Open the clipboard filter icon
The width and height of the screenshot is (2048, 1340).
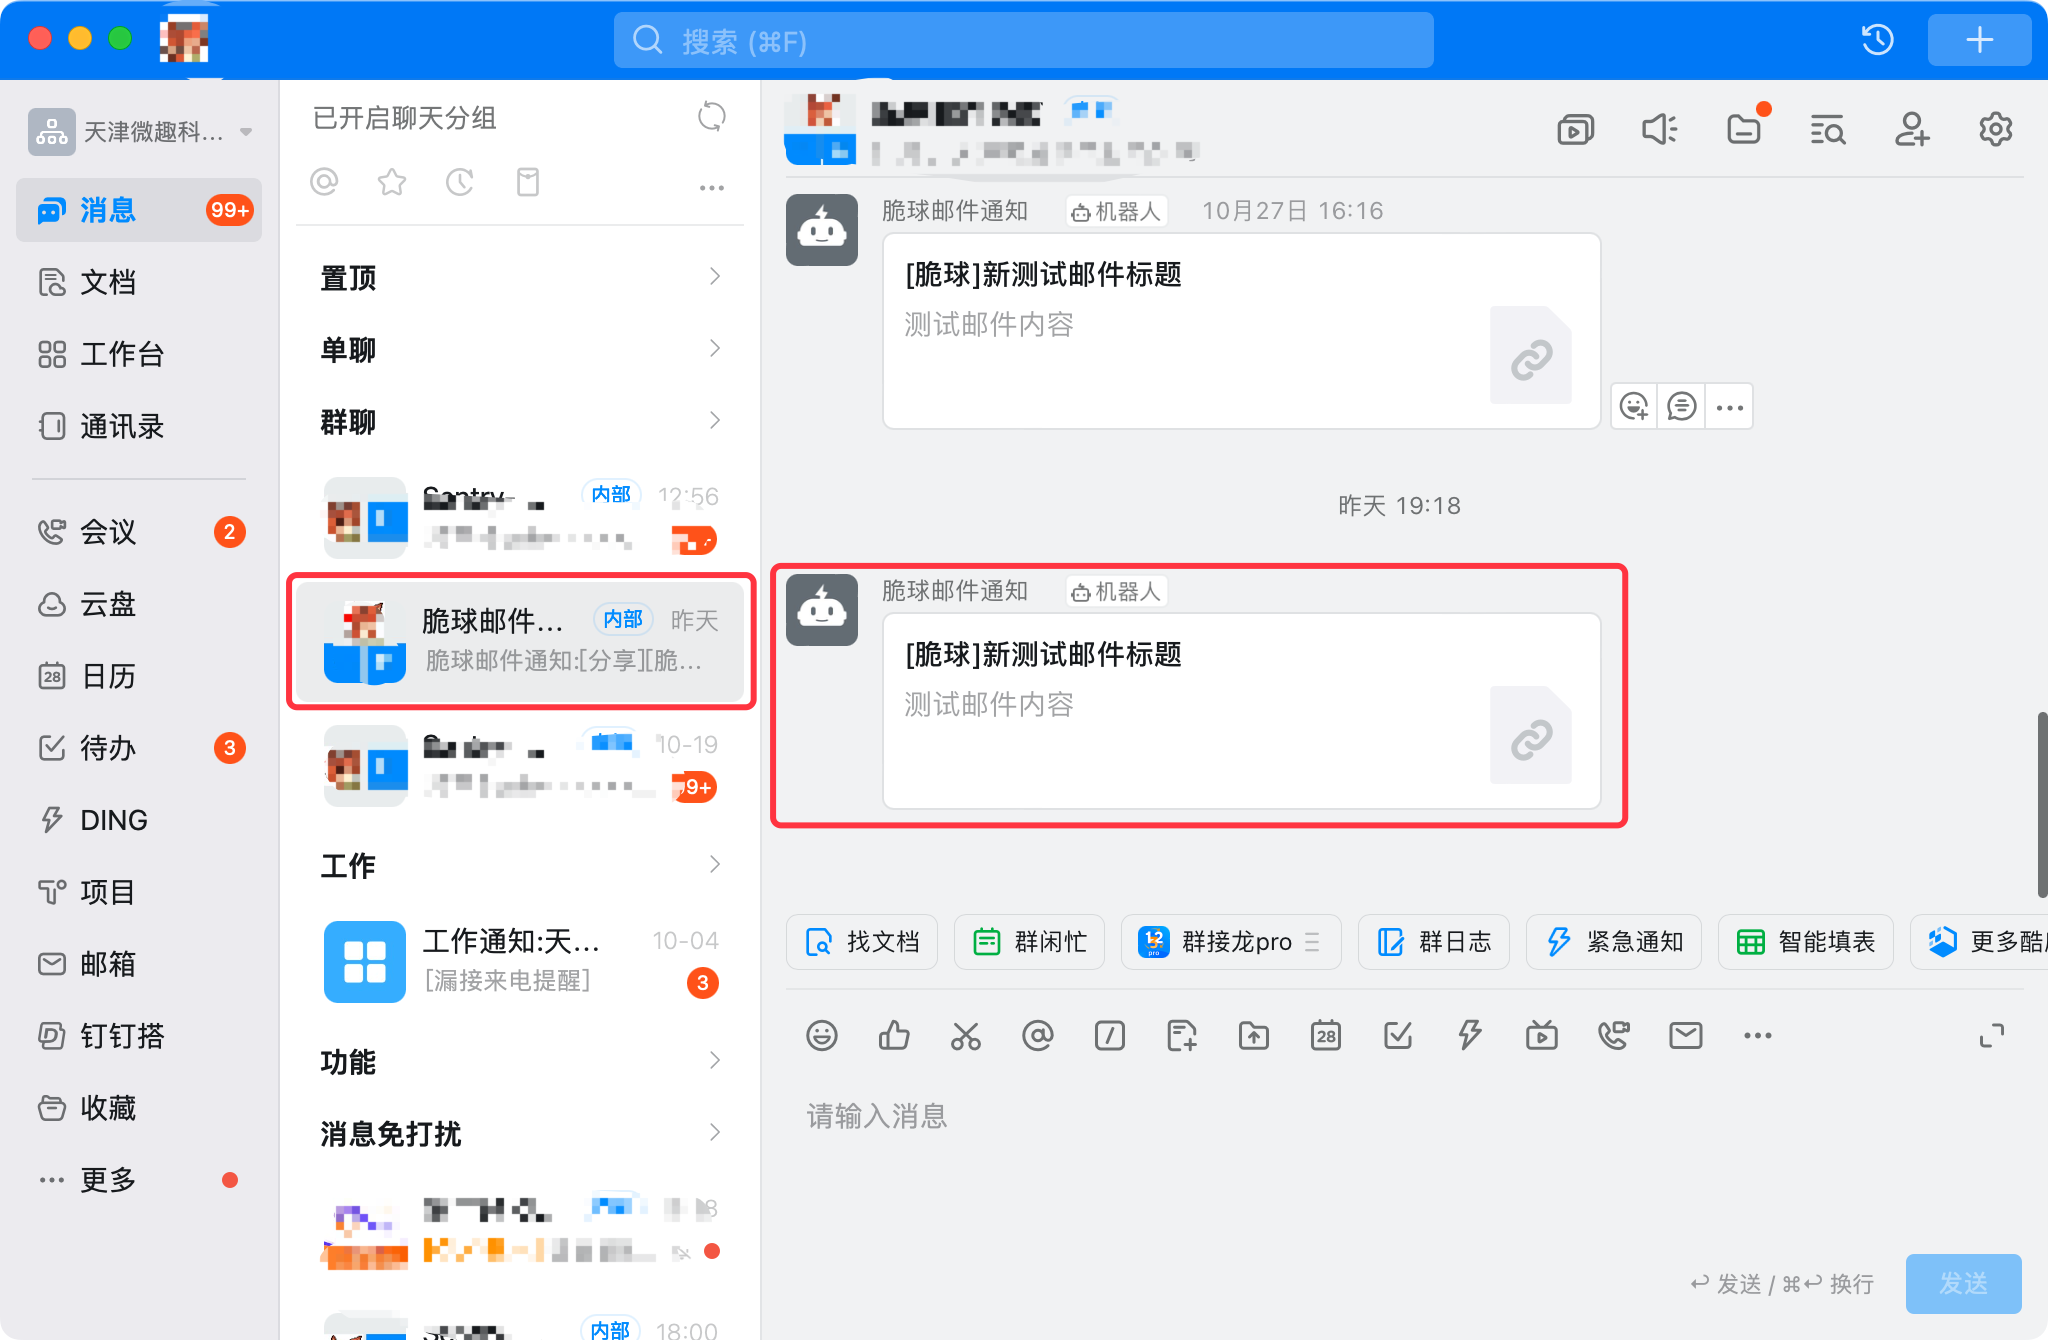point(528,182)
